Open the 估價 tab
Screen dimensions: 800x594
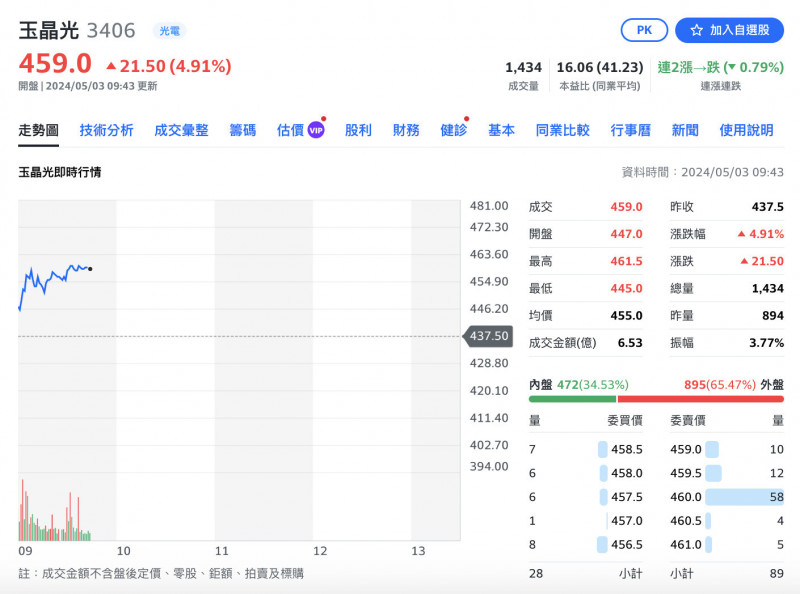[x=290, y=130]
